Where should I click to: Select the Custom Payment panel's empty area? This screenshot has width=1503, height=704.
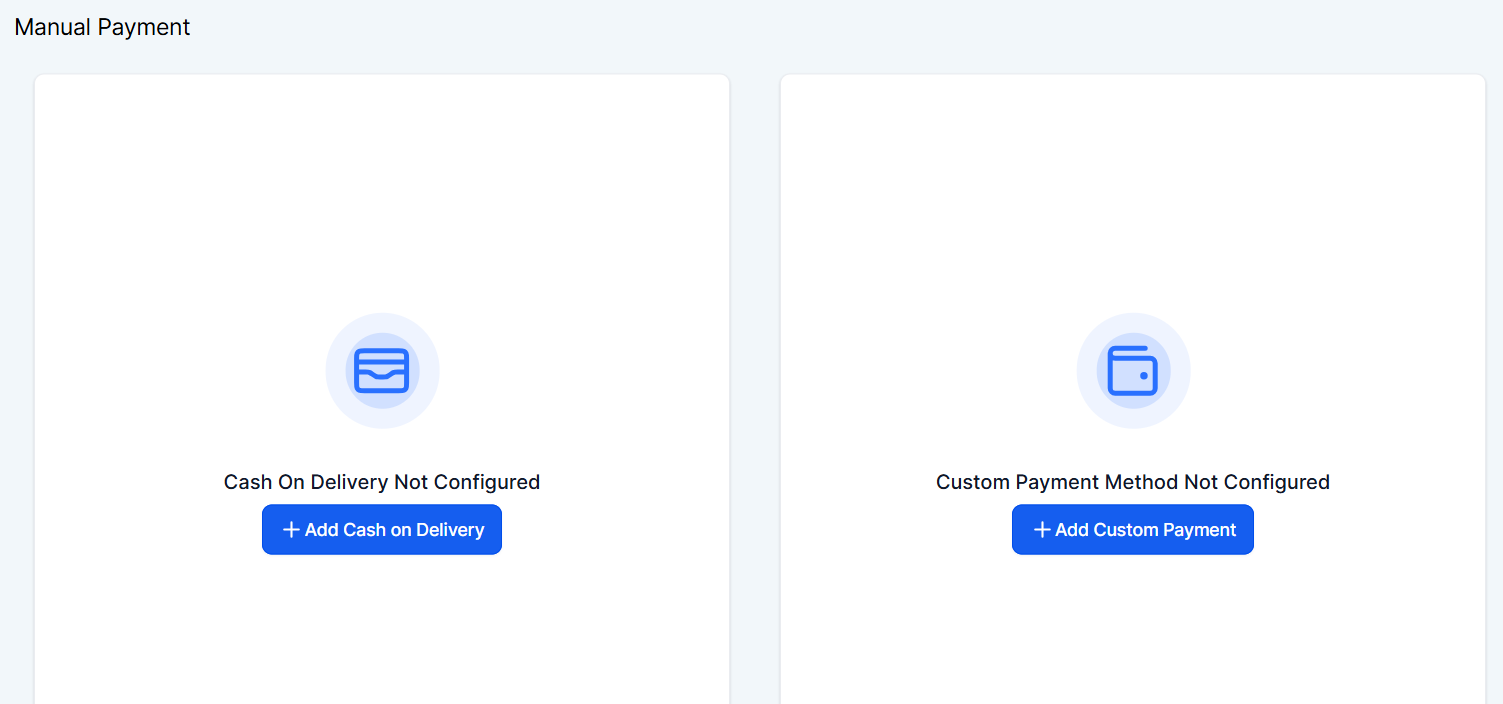coord(1133,200)
